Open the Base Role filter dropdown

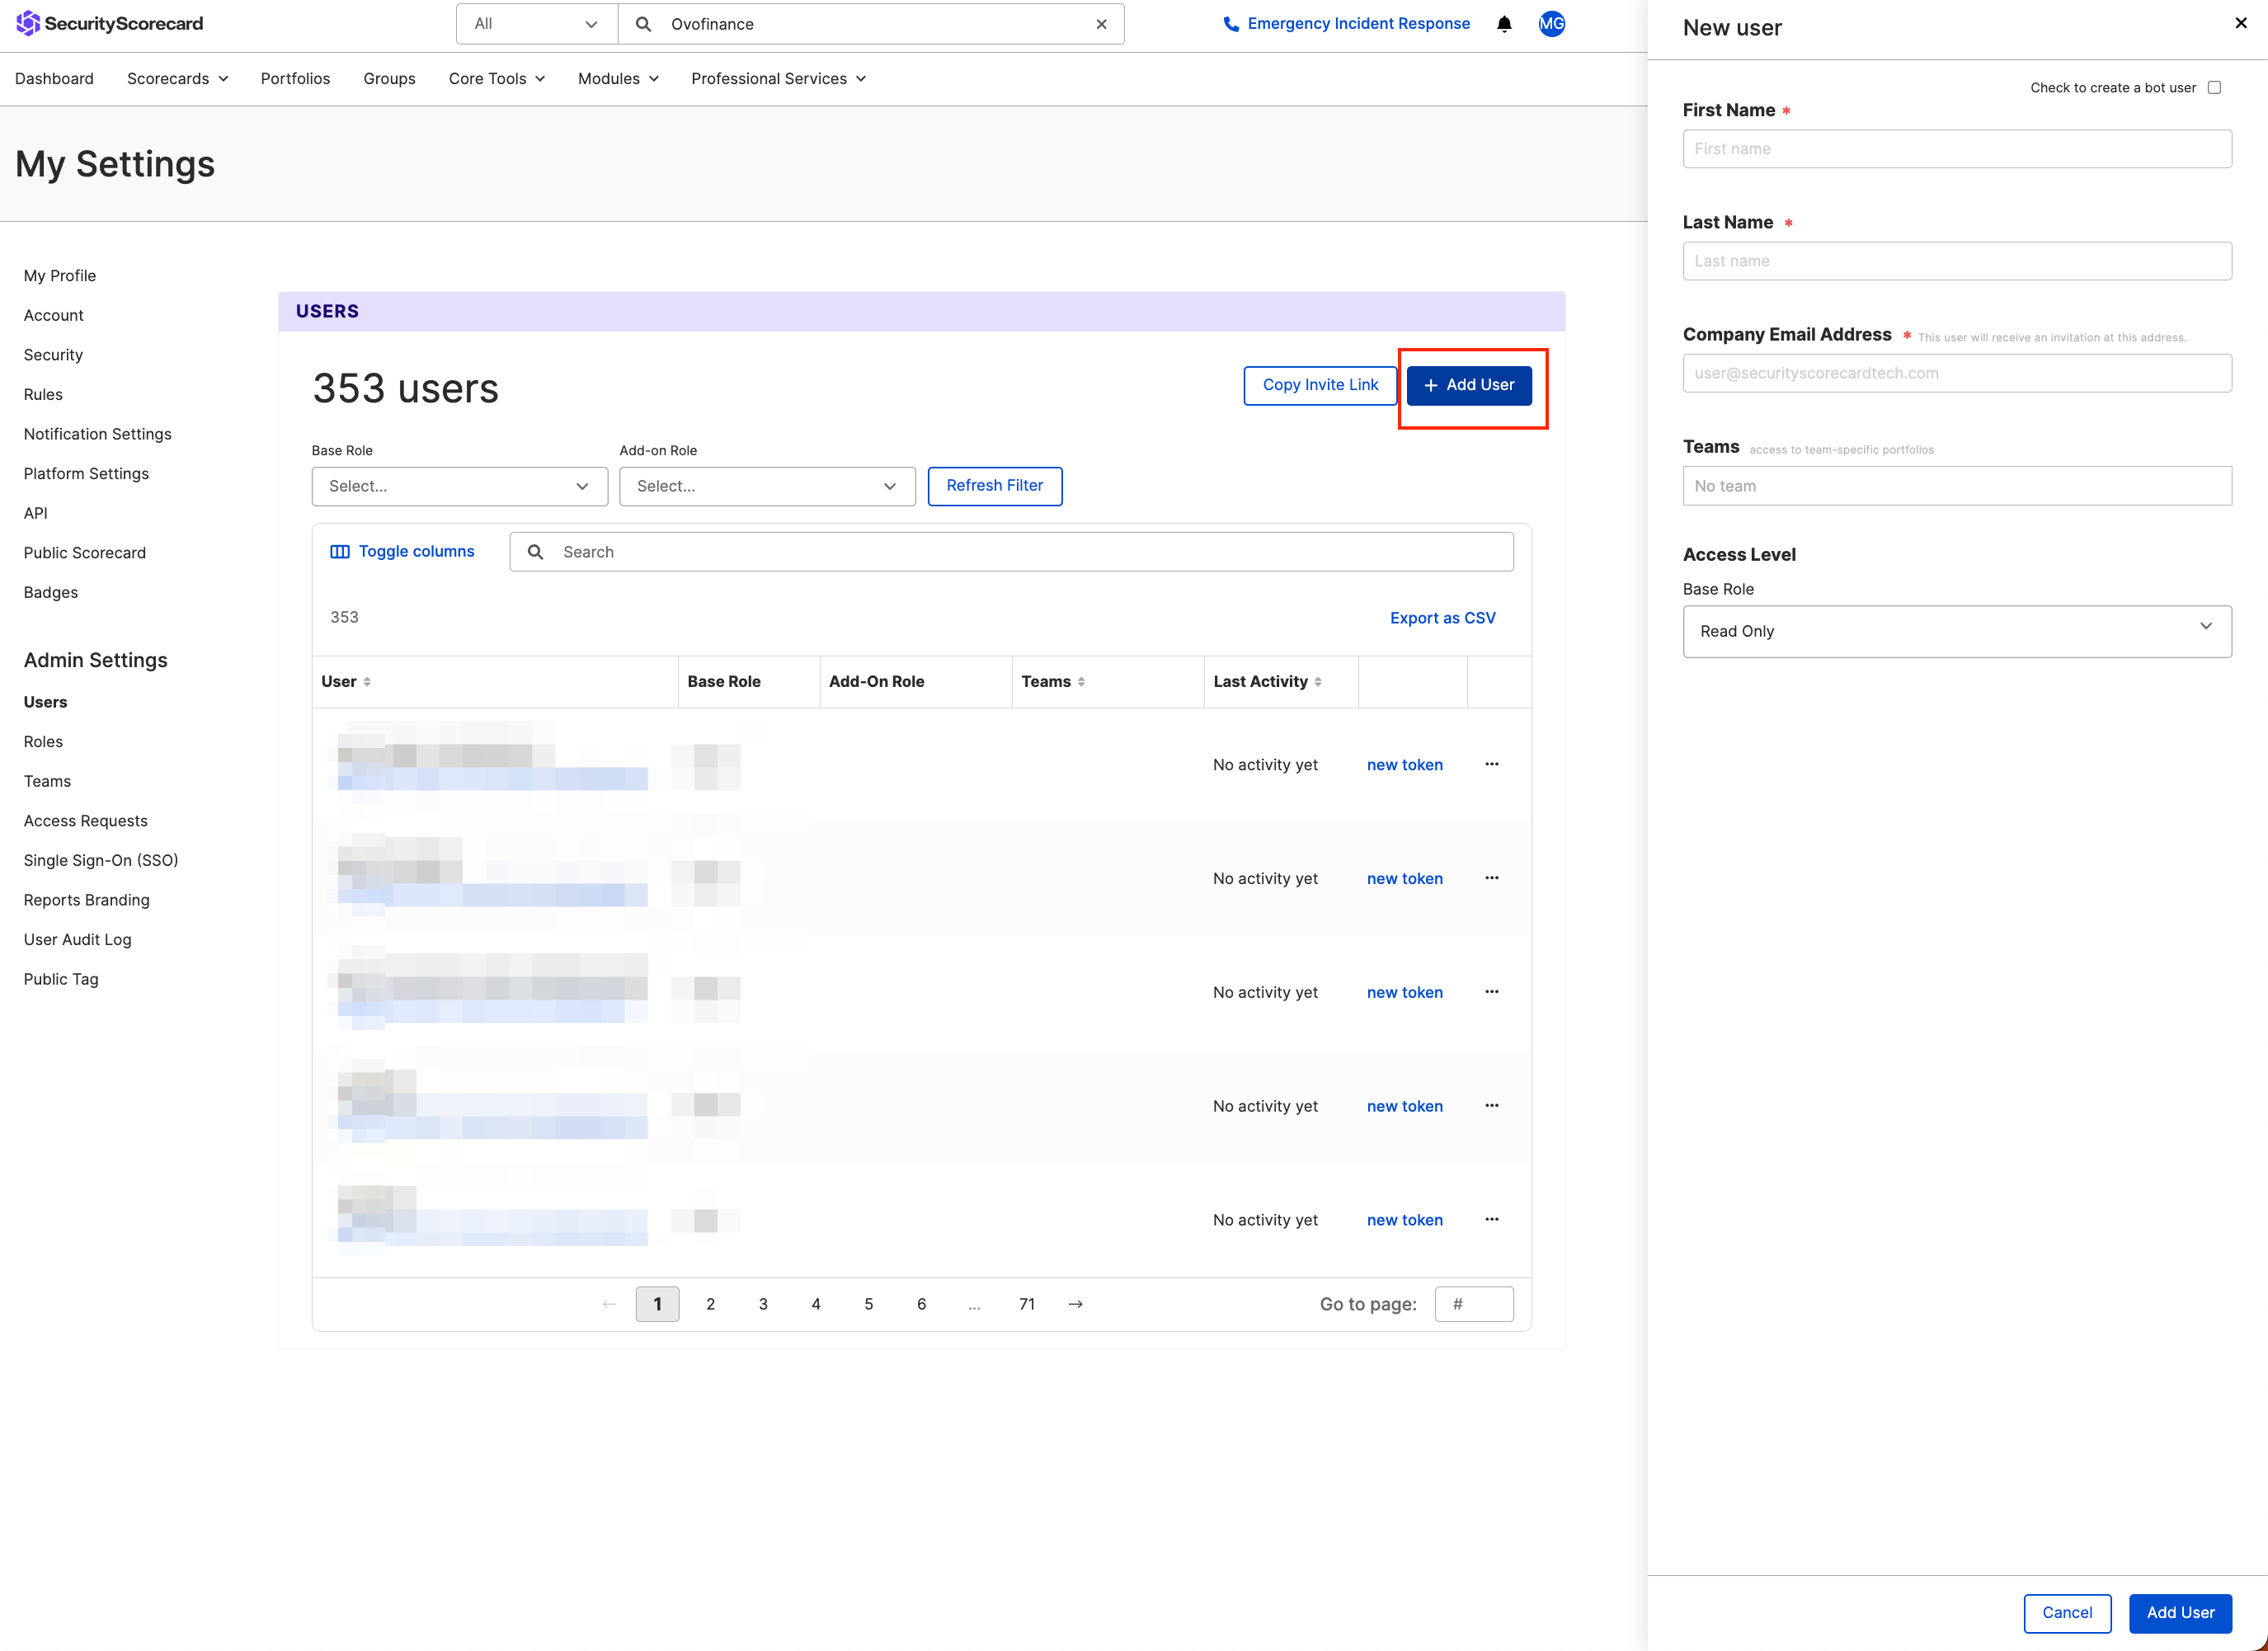[459, 487]
